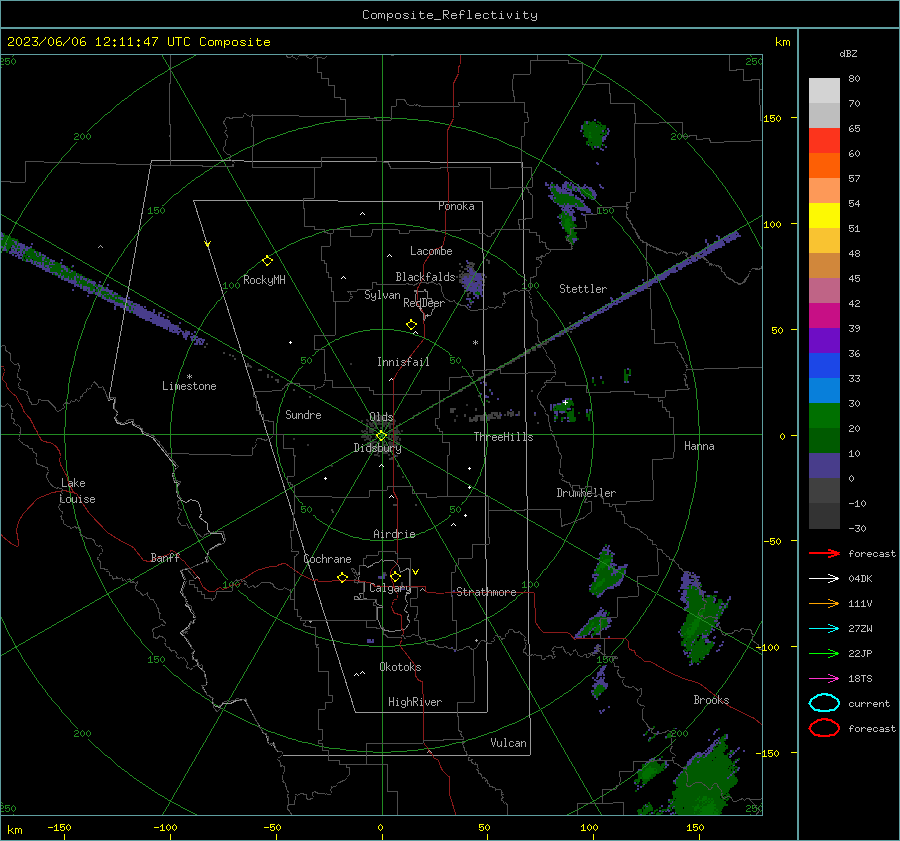Click the green 22JP arrow in legend
The height and width of the screenshot is (841, 900).
pos(824,653)
